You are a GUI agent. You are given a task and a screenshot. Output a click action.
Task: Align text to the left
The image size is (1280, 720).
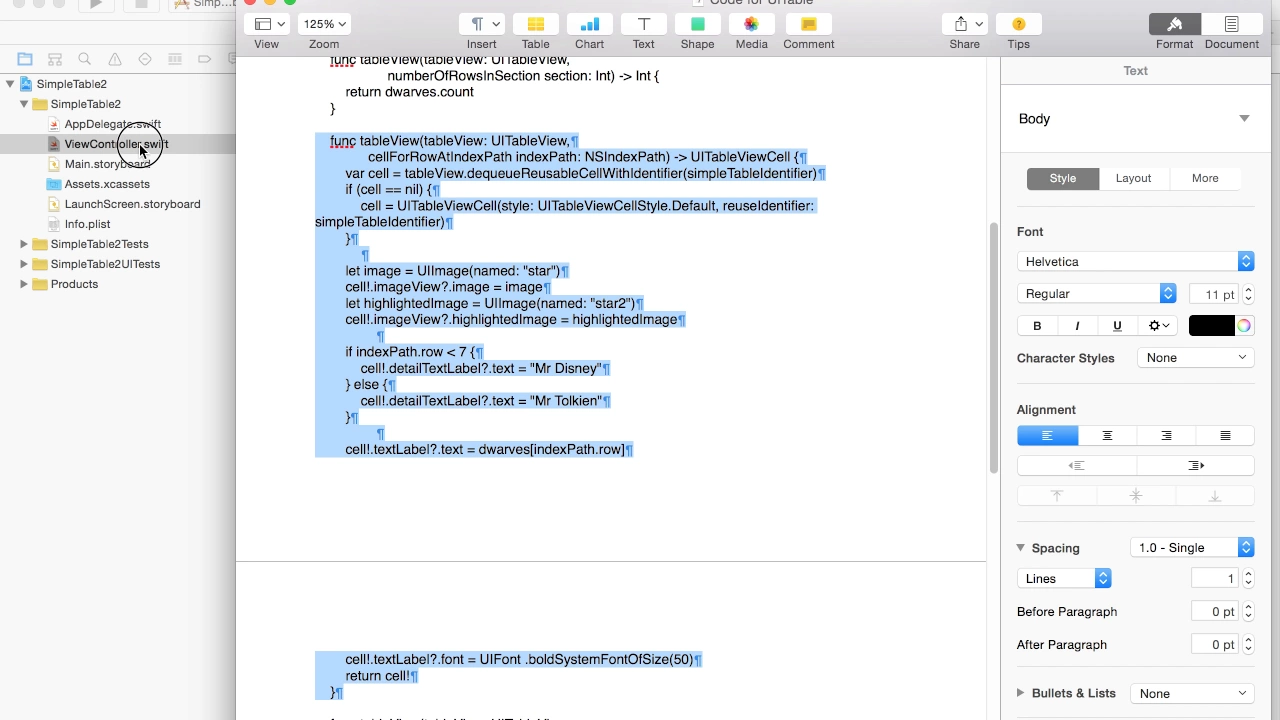point(1047,436)
